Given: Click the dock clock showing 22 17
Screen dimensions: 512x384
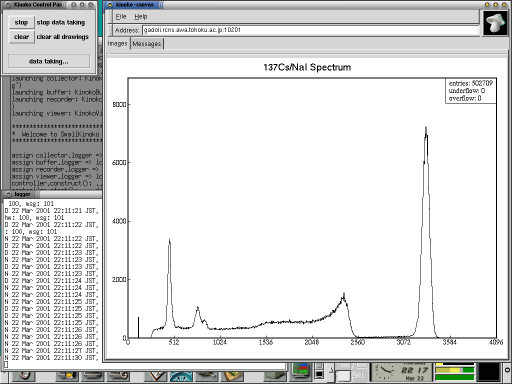Looking at the screenshot, I should [x=402, y=372].
